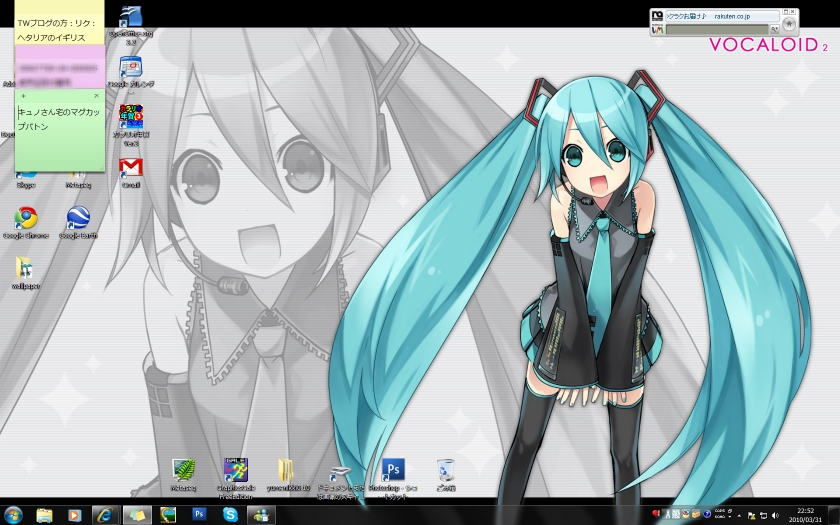Open the blue help icon in language bar
Screen dimensions: 840x525
click(707, 514)
